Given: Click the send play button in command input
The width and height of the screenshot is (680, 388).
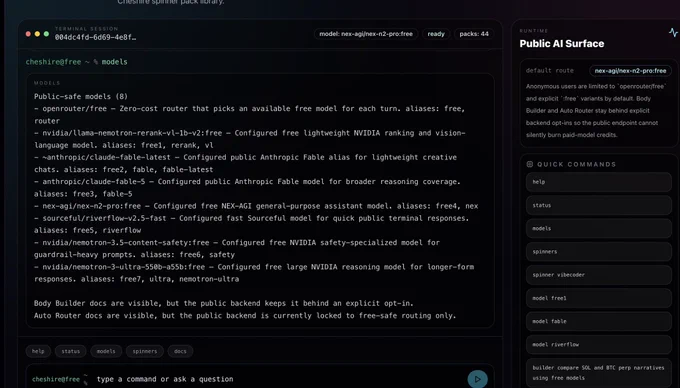Looking at the screenshot, I should pyautogui.click(x=477, y=379).
